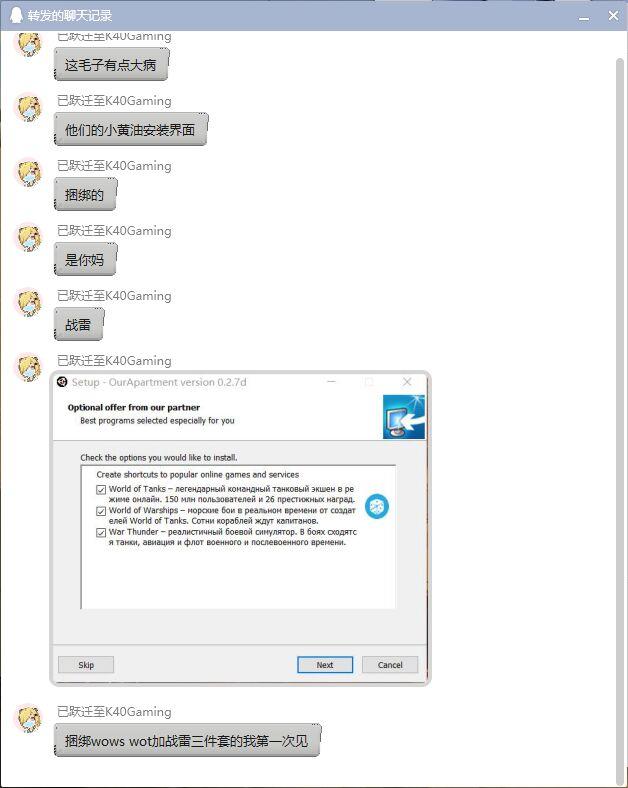Uncheck the World of Warships checkbox
The width and height of the screenshot is (628, 788).
101,511
